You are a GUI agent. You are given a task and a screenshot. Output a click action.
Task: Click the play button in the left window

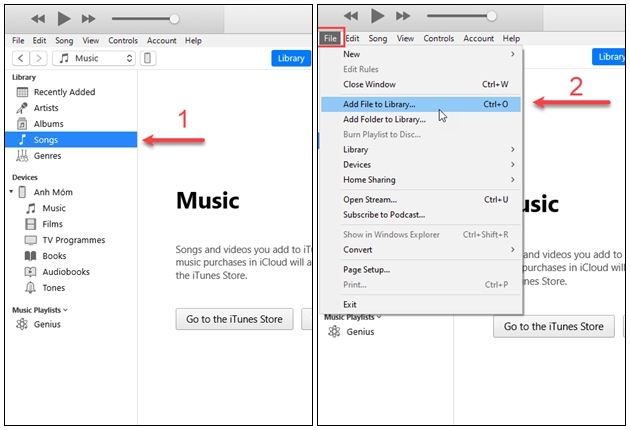click(x=64, y=18)
